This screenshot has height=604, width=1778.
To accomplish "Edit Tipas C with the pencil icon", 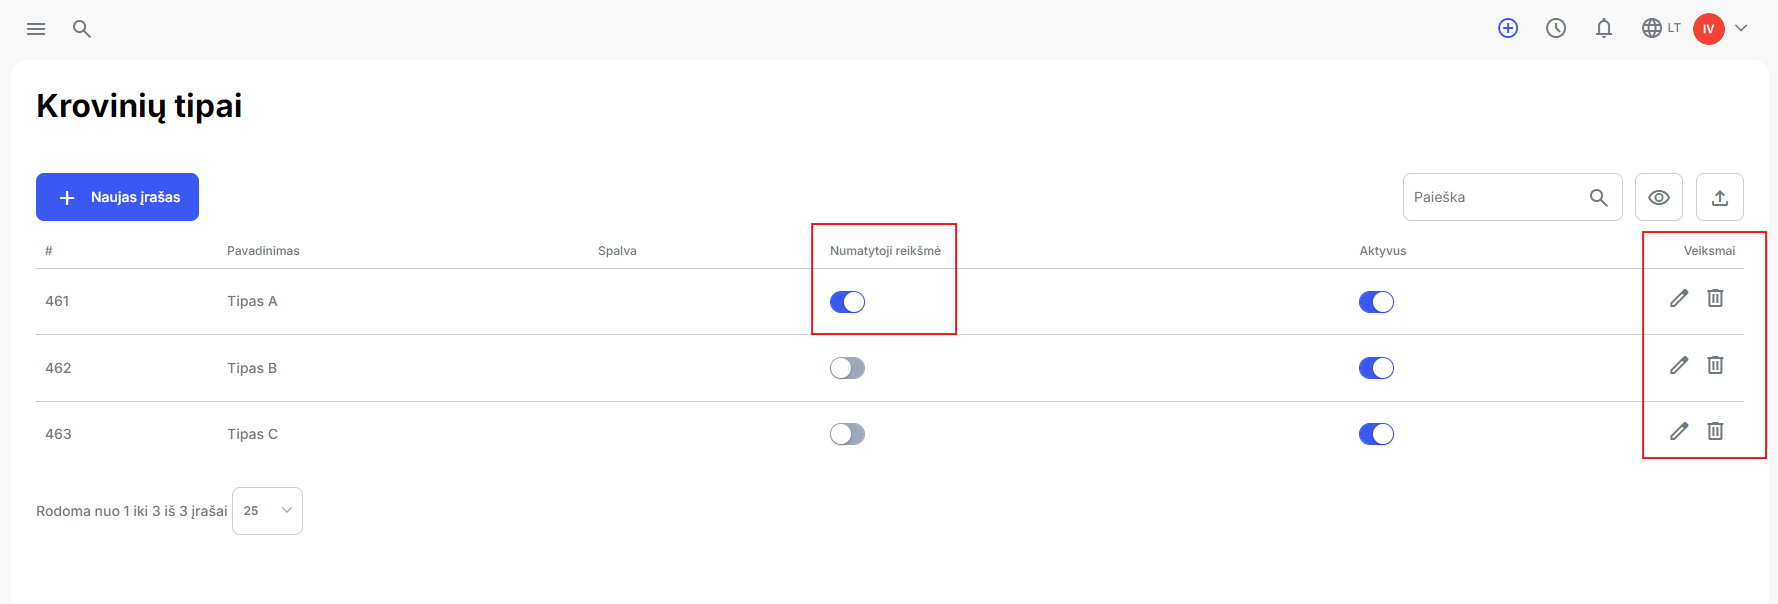I will [1679, 431].
